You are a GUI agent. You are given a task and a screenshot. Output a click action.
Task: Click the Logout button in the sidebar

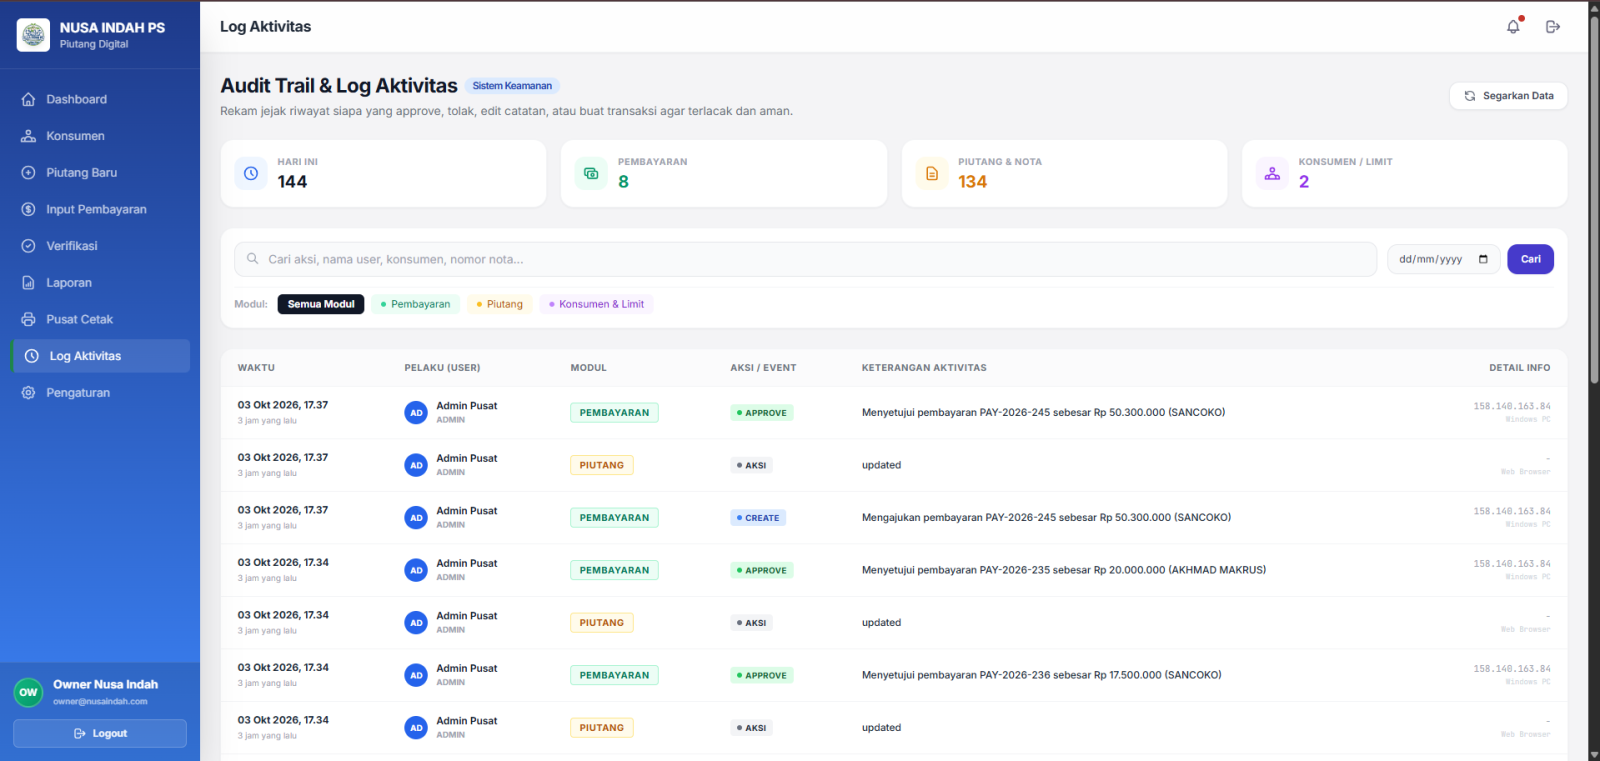click(100, 733)
